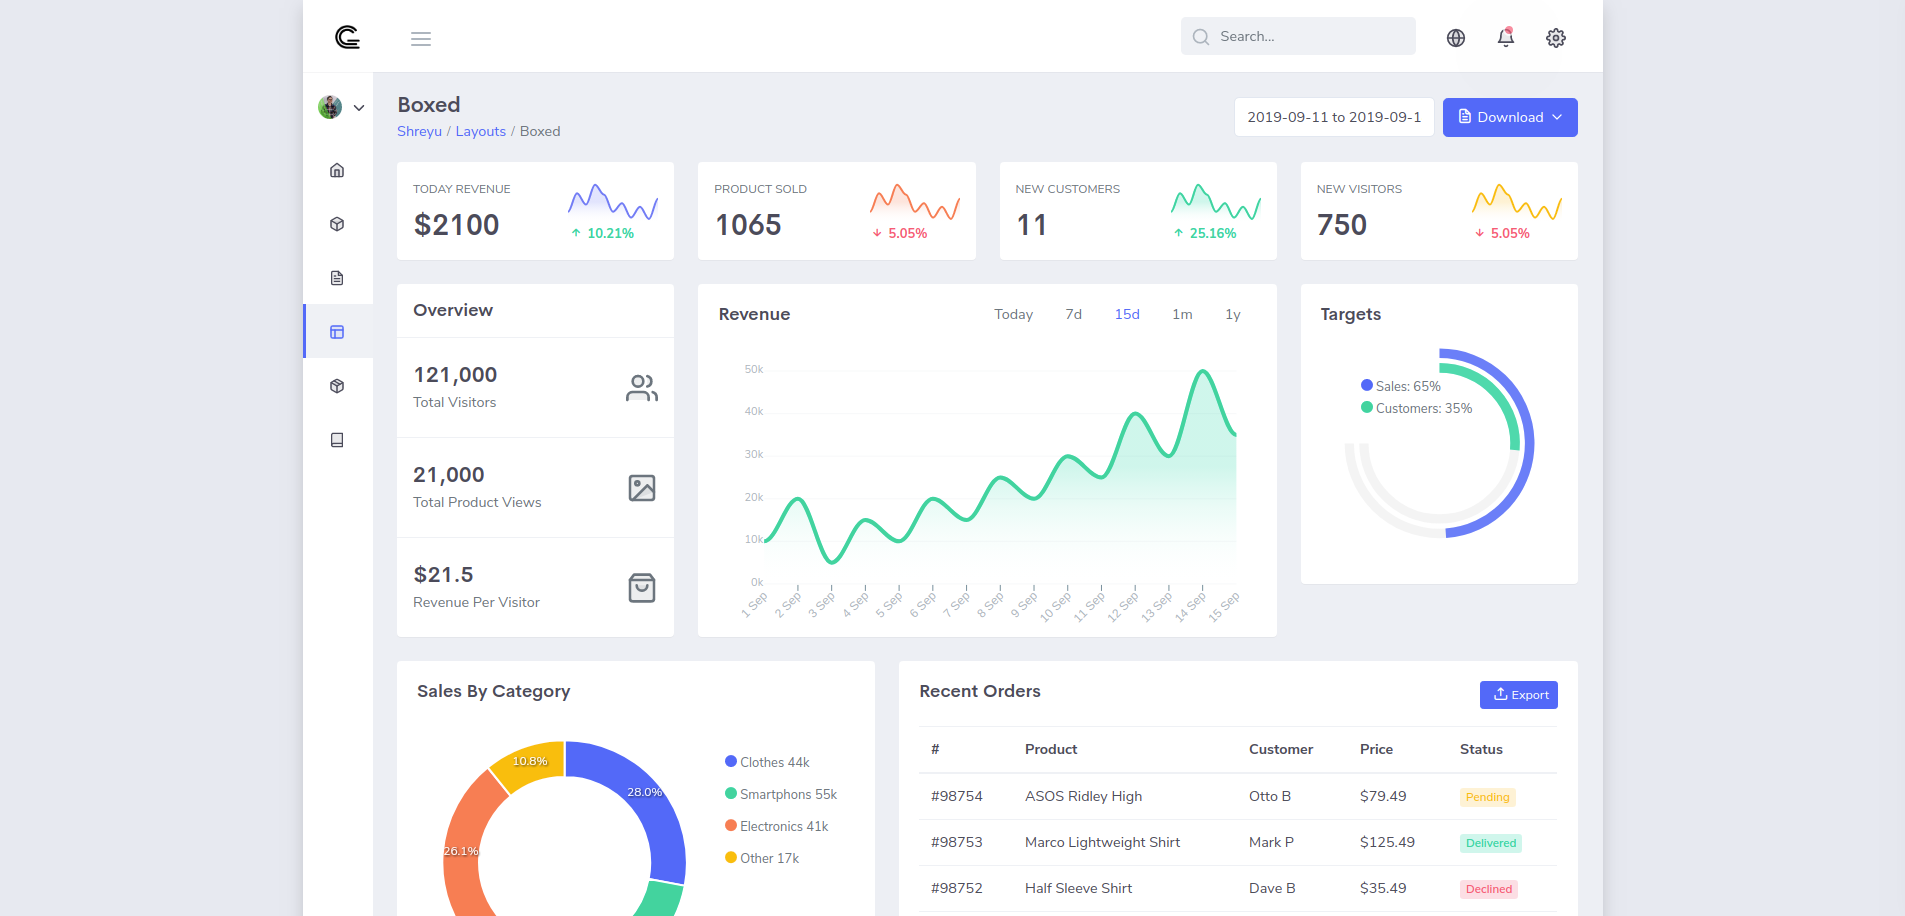
Task: Click the Shreyu logo icon
Action: 347,38
